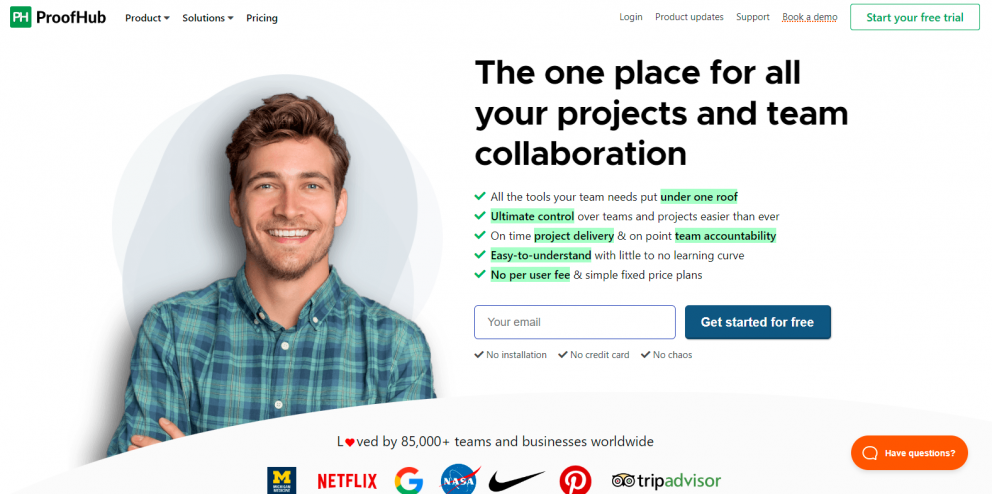Click the man's portrait photo

click(278, 272)
